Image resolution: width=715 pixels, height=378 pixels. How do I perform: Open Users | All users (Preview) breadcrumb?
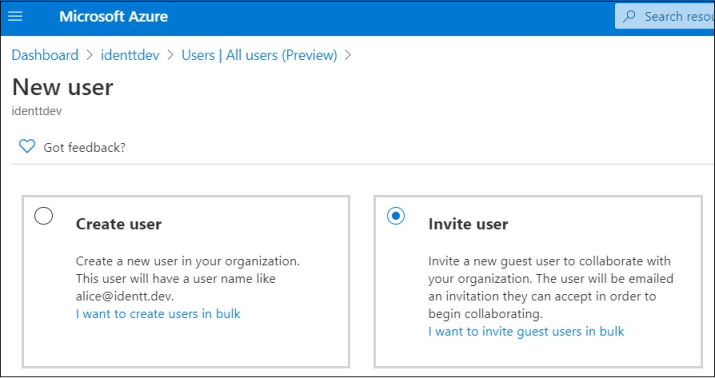pyautogui.click(x=259, y=55)
